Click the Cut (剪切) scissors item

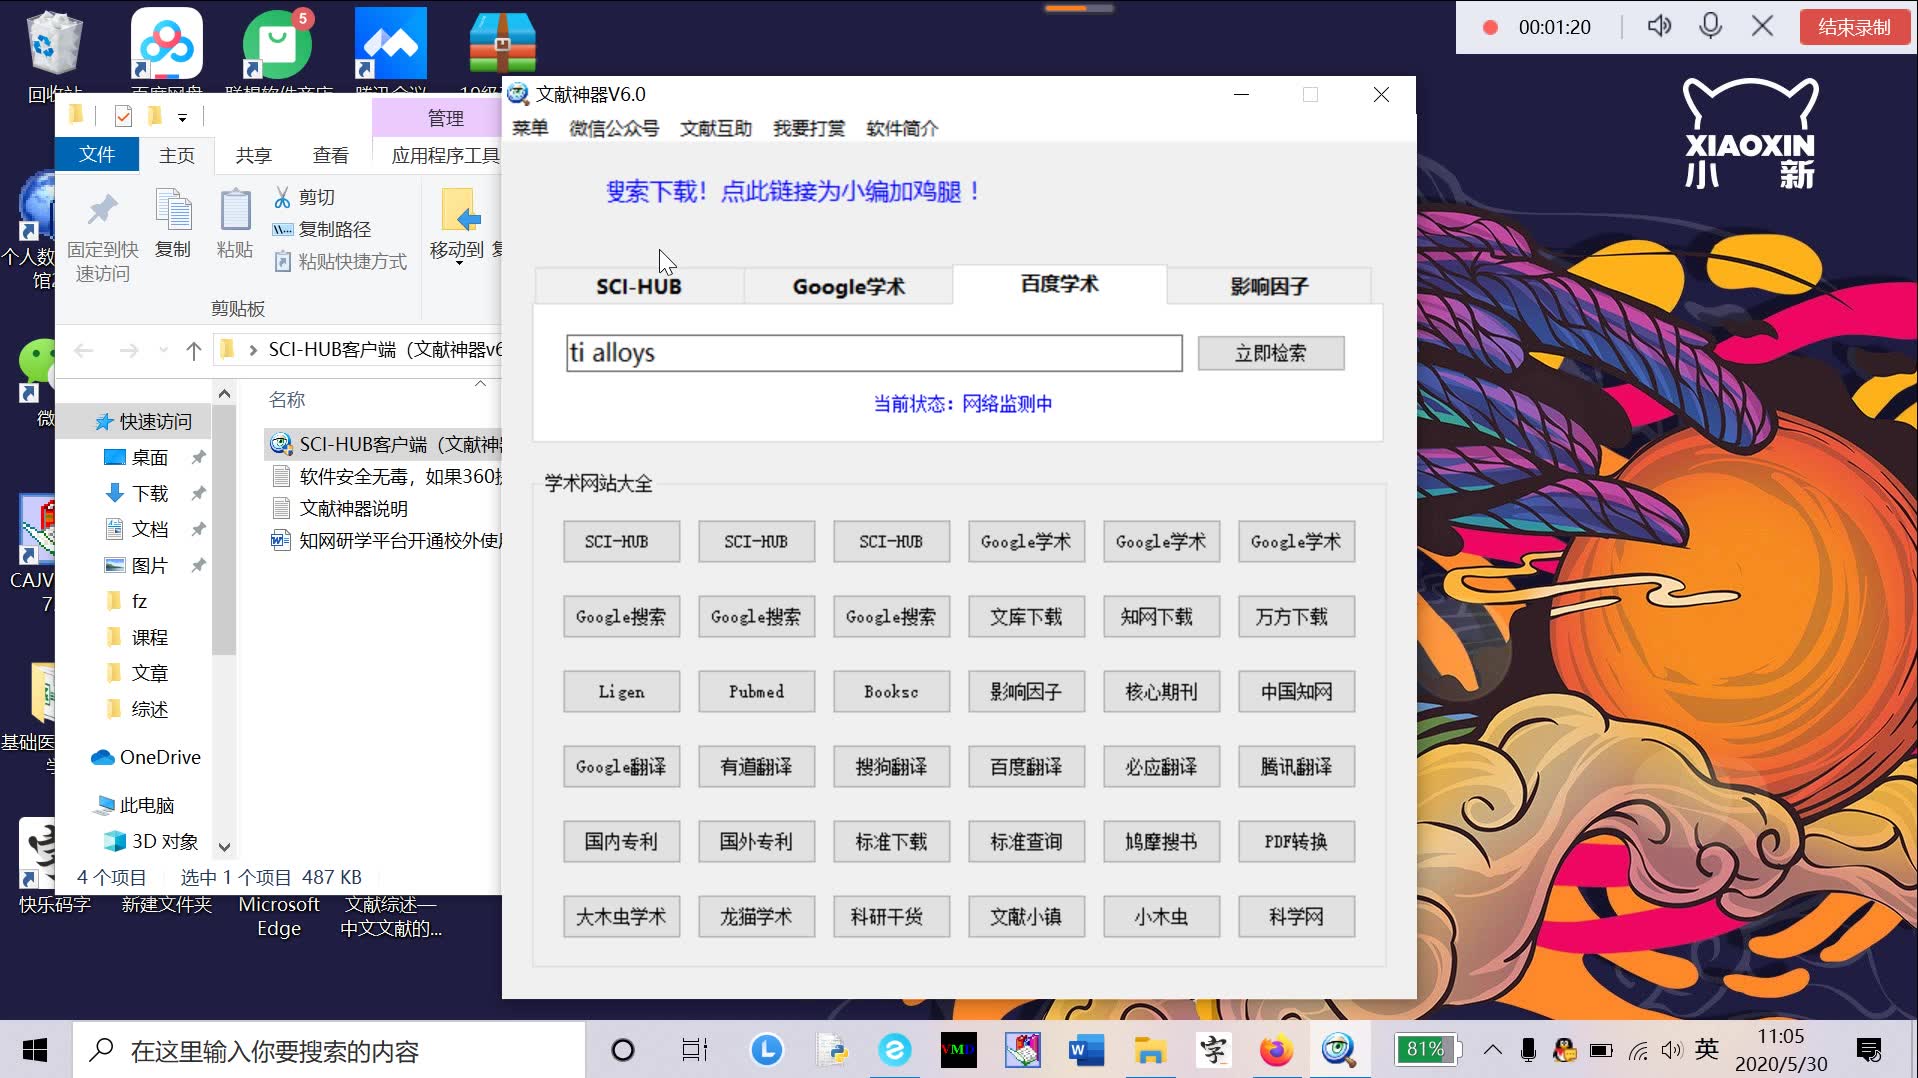click(305, 198)
